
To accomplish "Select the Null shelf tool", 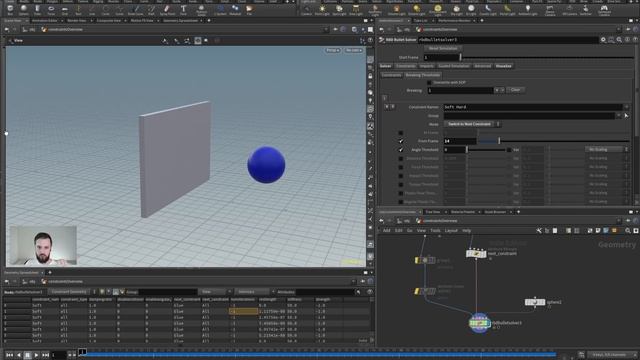I will coord(78,10).
